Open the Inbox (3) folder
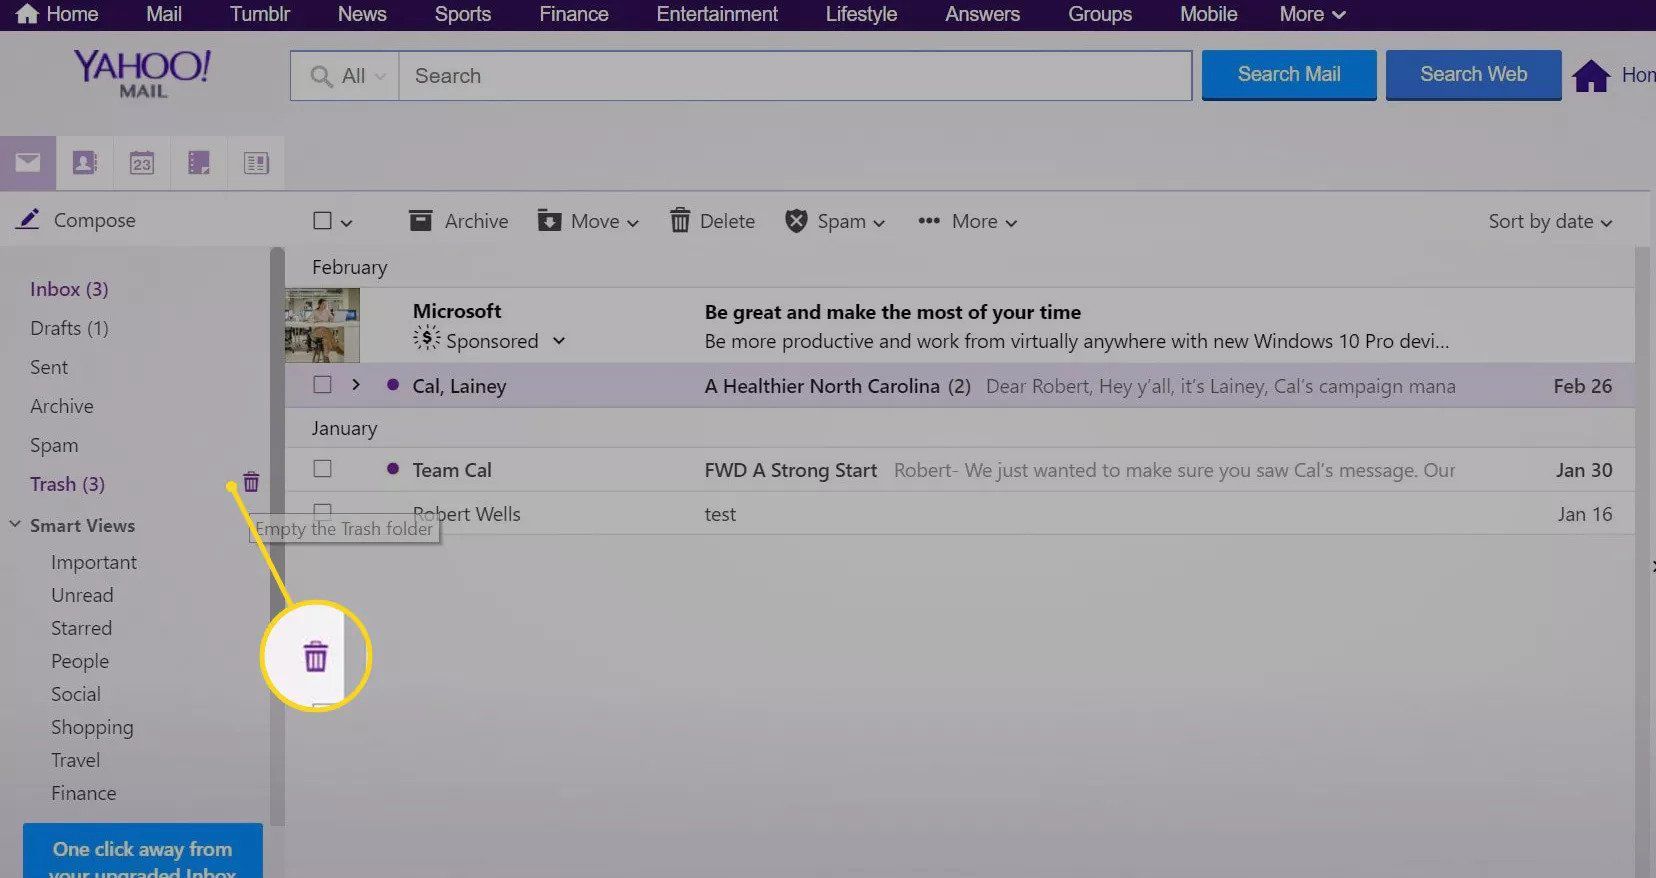The image size is (1656, 878). coord(69,289)
